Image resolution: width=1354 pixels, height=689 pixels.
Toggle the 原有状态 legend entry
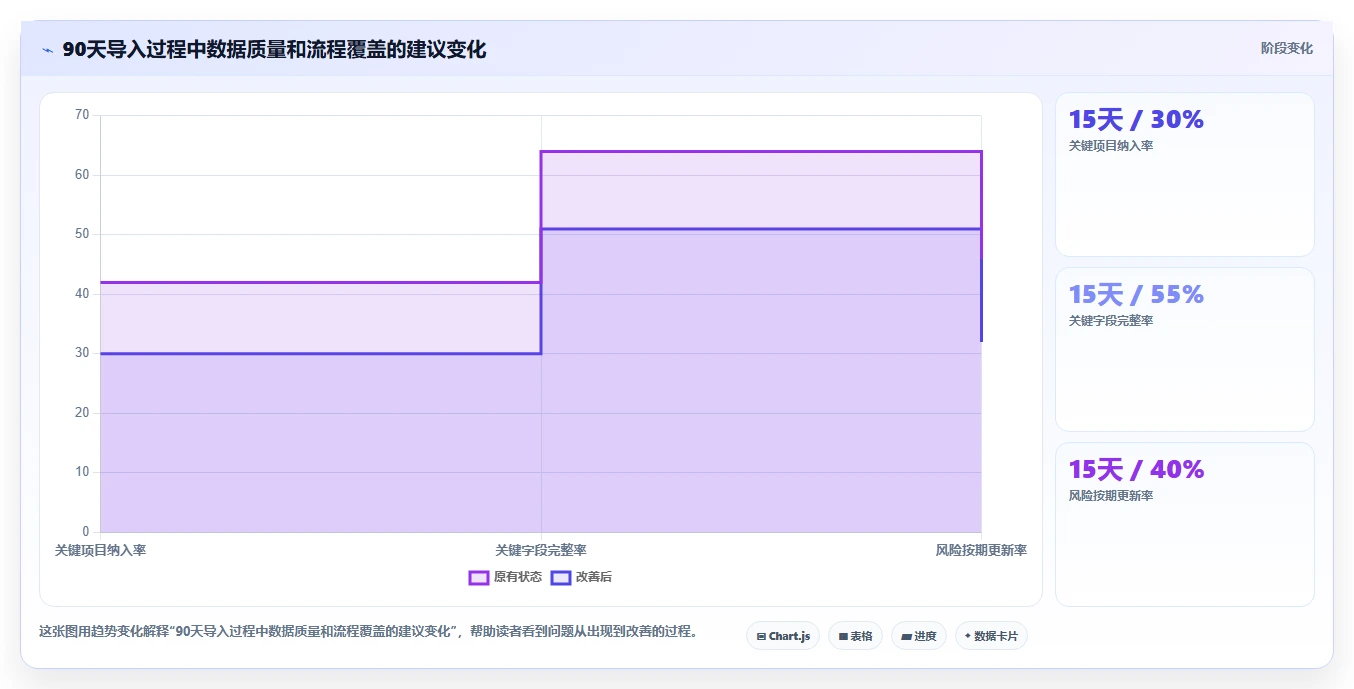coord(505,577)
